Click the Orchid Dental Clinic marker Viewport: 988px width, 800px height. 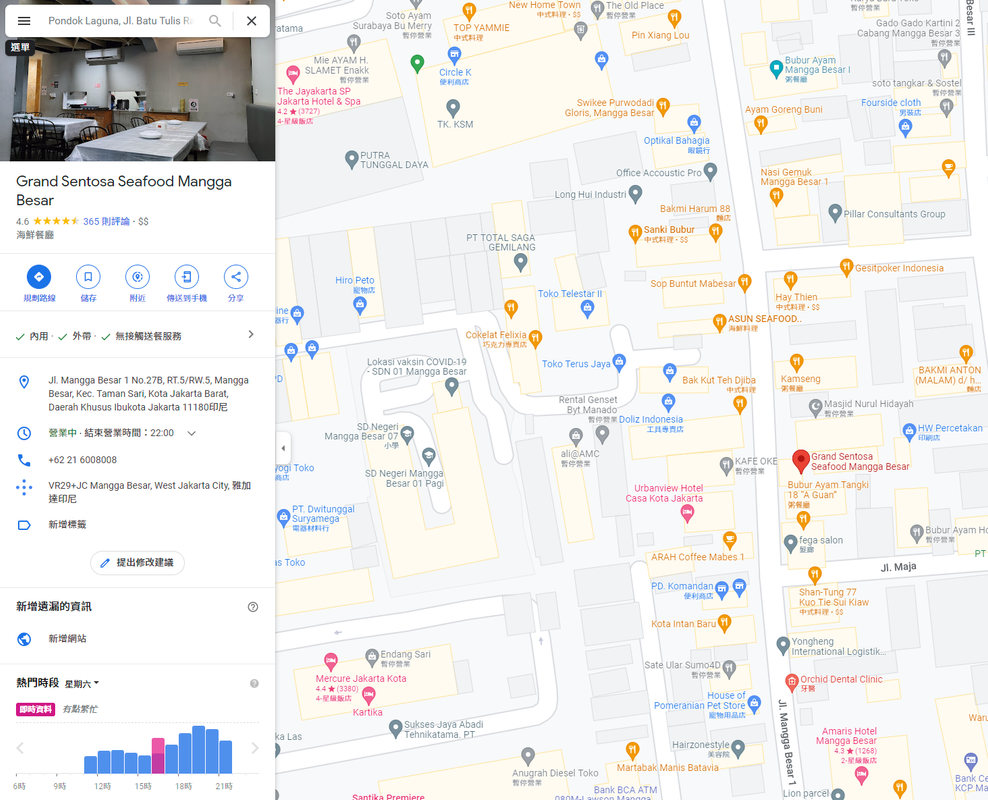click(x=792, y=681)
